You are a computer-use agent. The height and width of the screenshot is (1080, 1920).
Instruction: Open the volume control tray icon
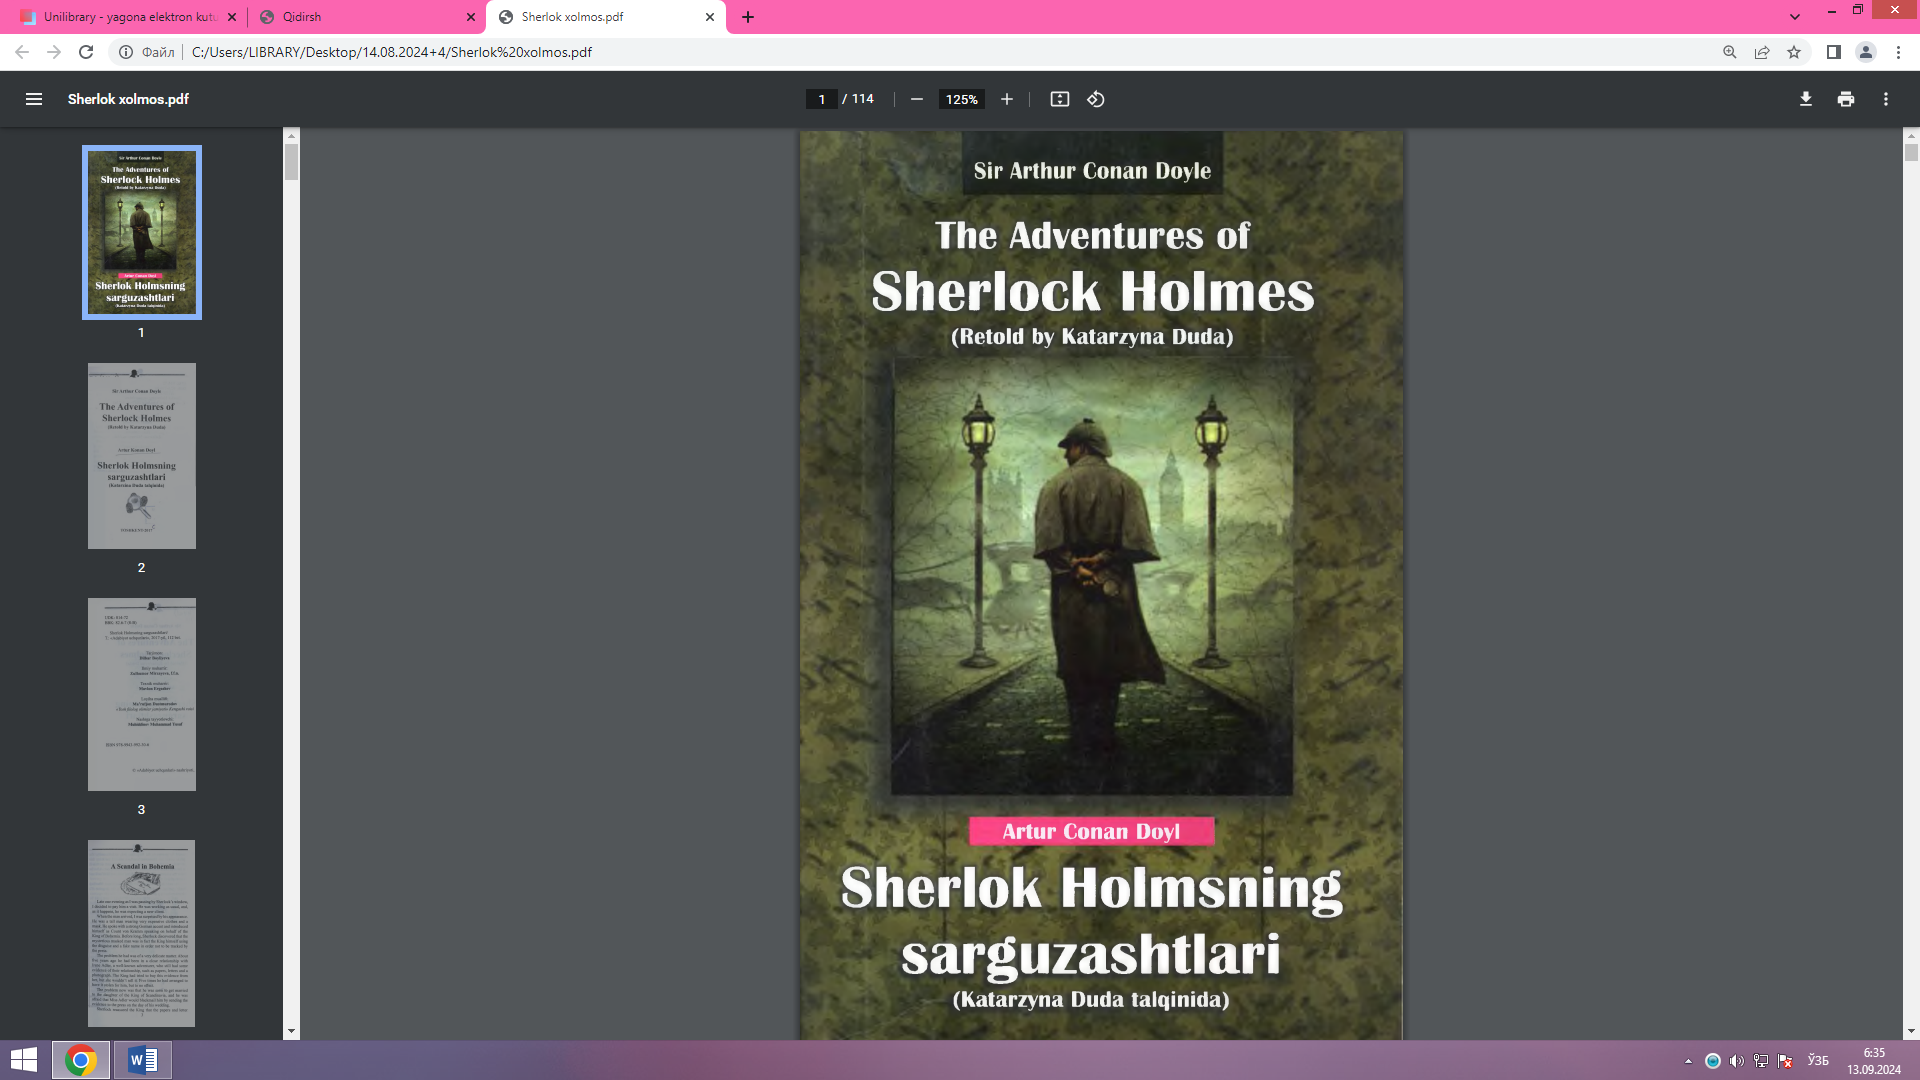click(x=1737, y=1061)
